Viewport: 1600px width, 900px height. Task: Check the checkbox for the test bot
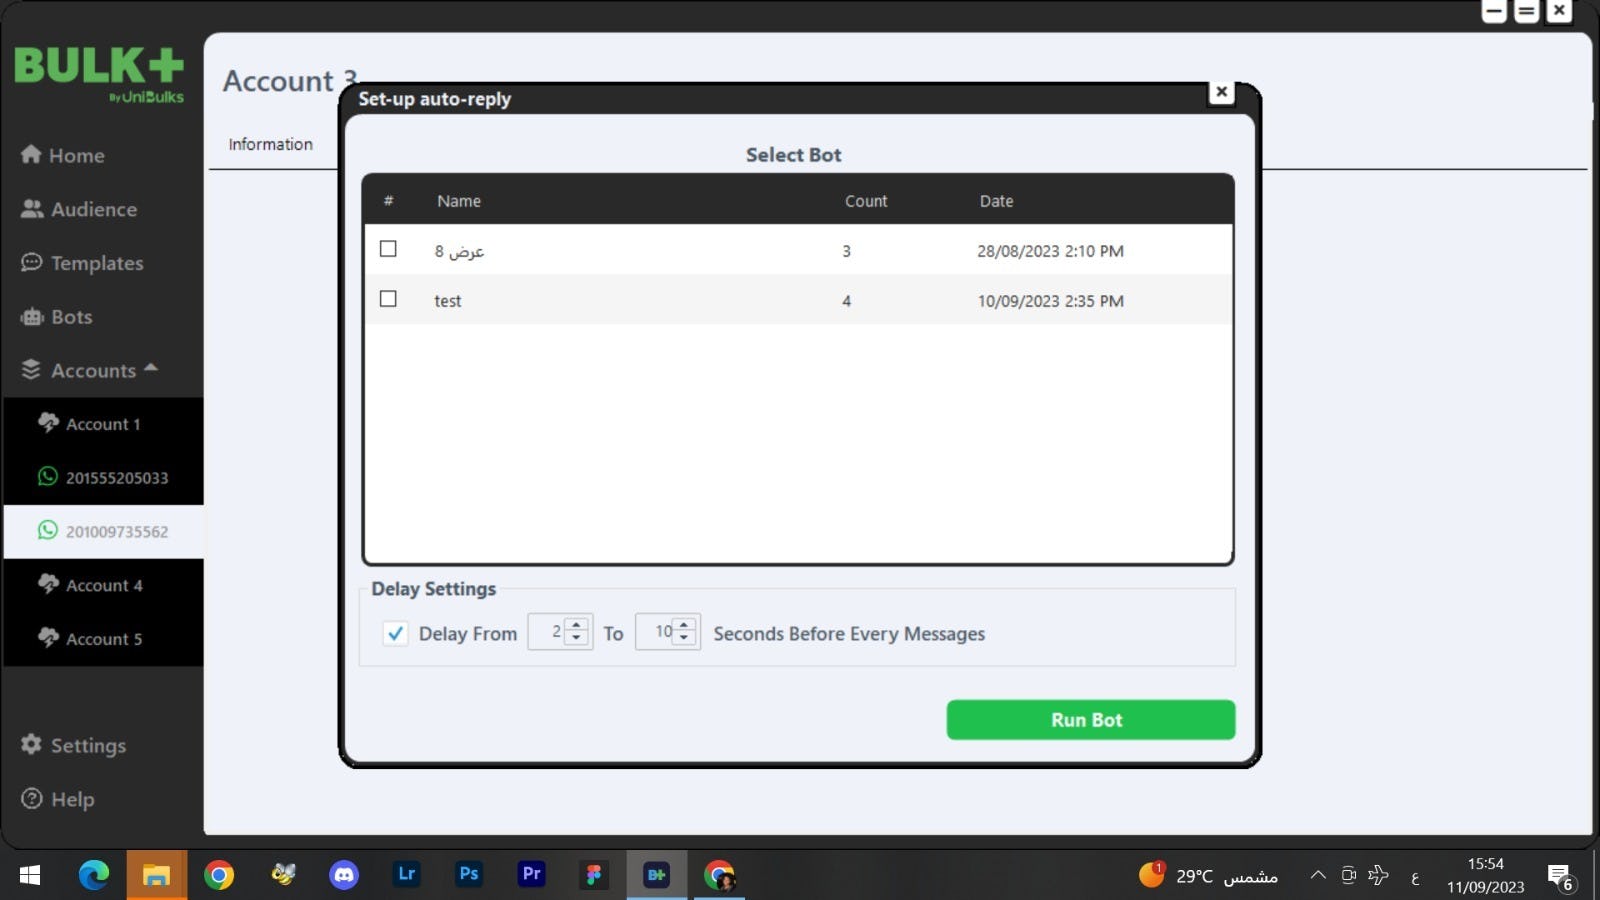pyautogui.click(x=388, y=299)
